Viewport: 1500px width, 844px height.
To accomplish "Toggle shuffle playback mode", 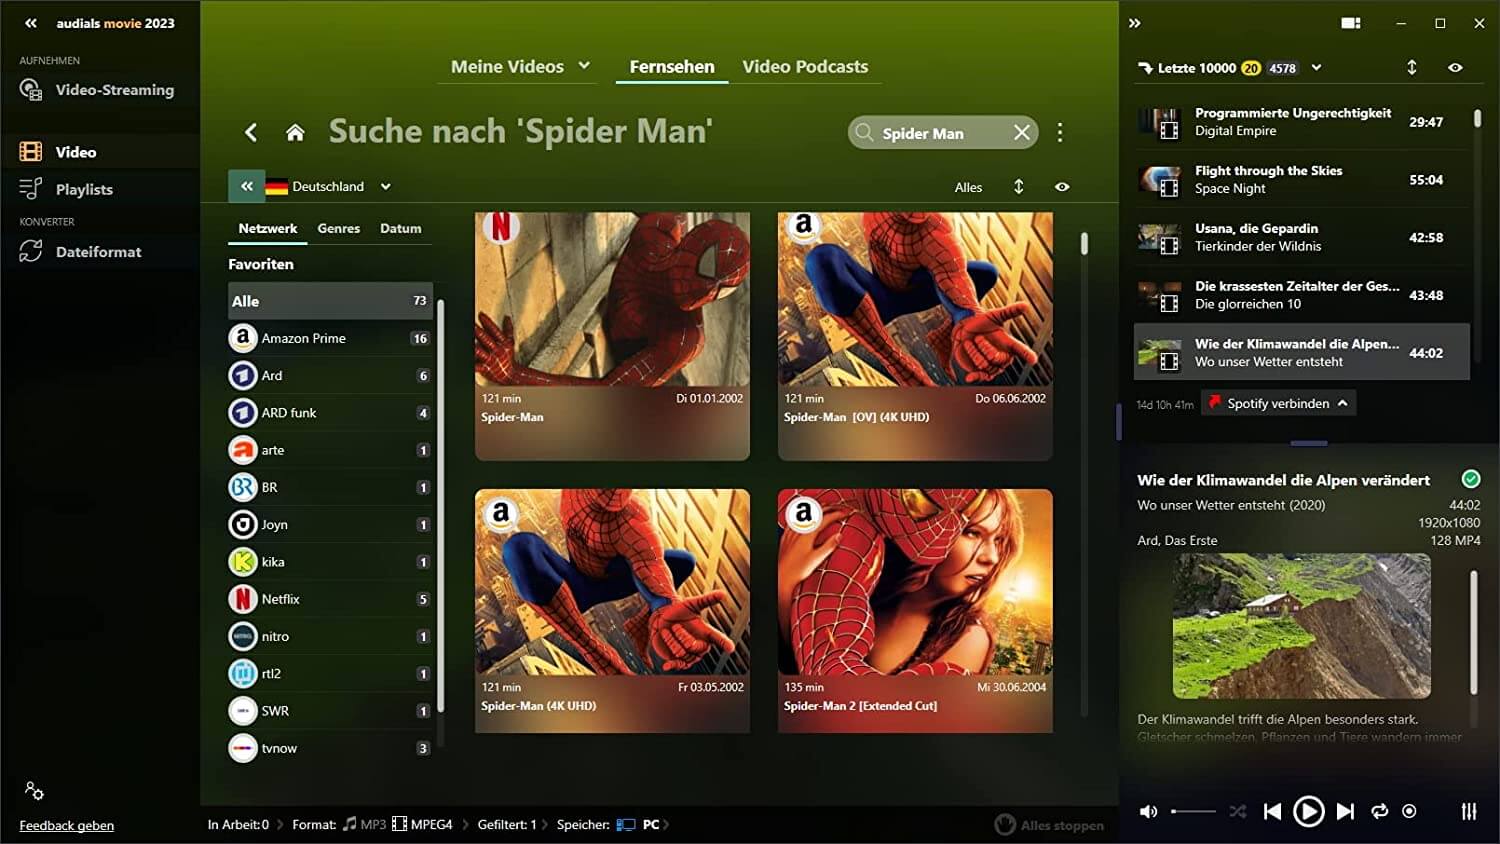I will point(1238,812).
